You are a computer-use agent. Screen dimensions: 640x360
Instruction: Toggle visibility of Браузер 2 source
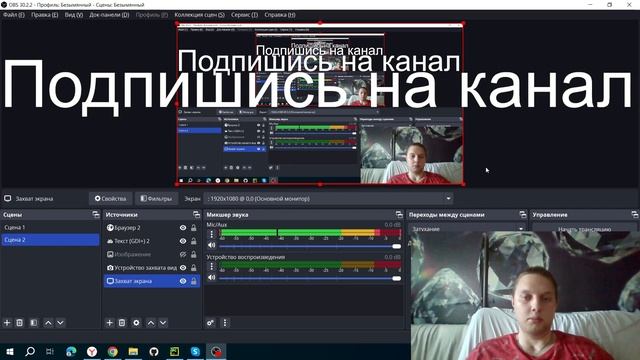(183, 228)
